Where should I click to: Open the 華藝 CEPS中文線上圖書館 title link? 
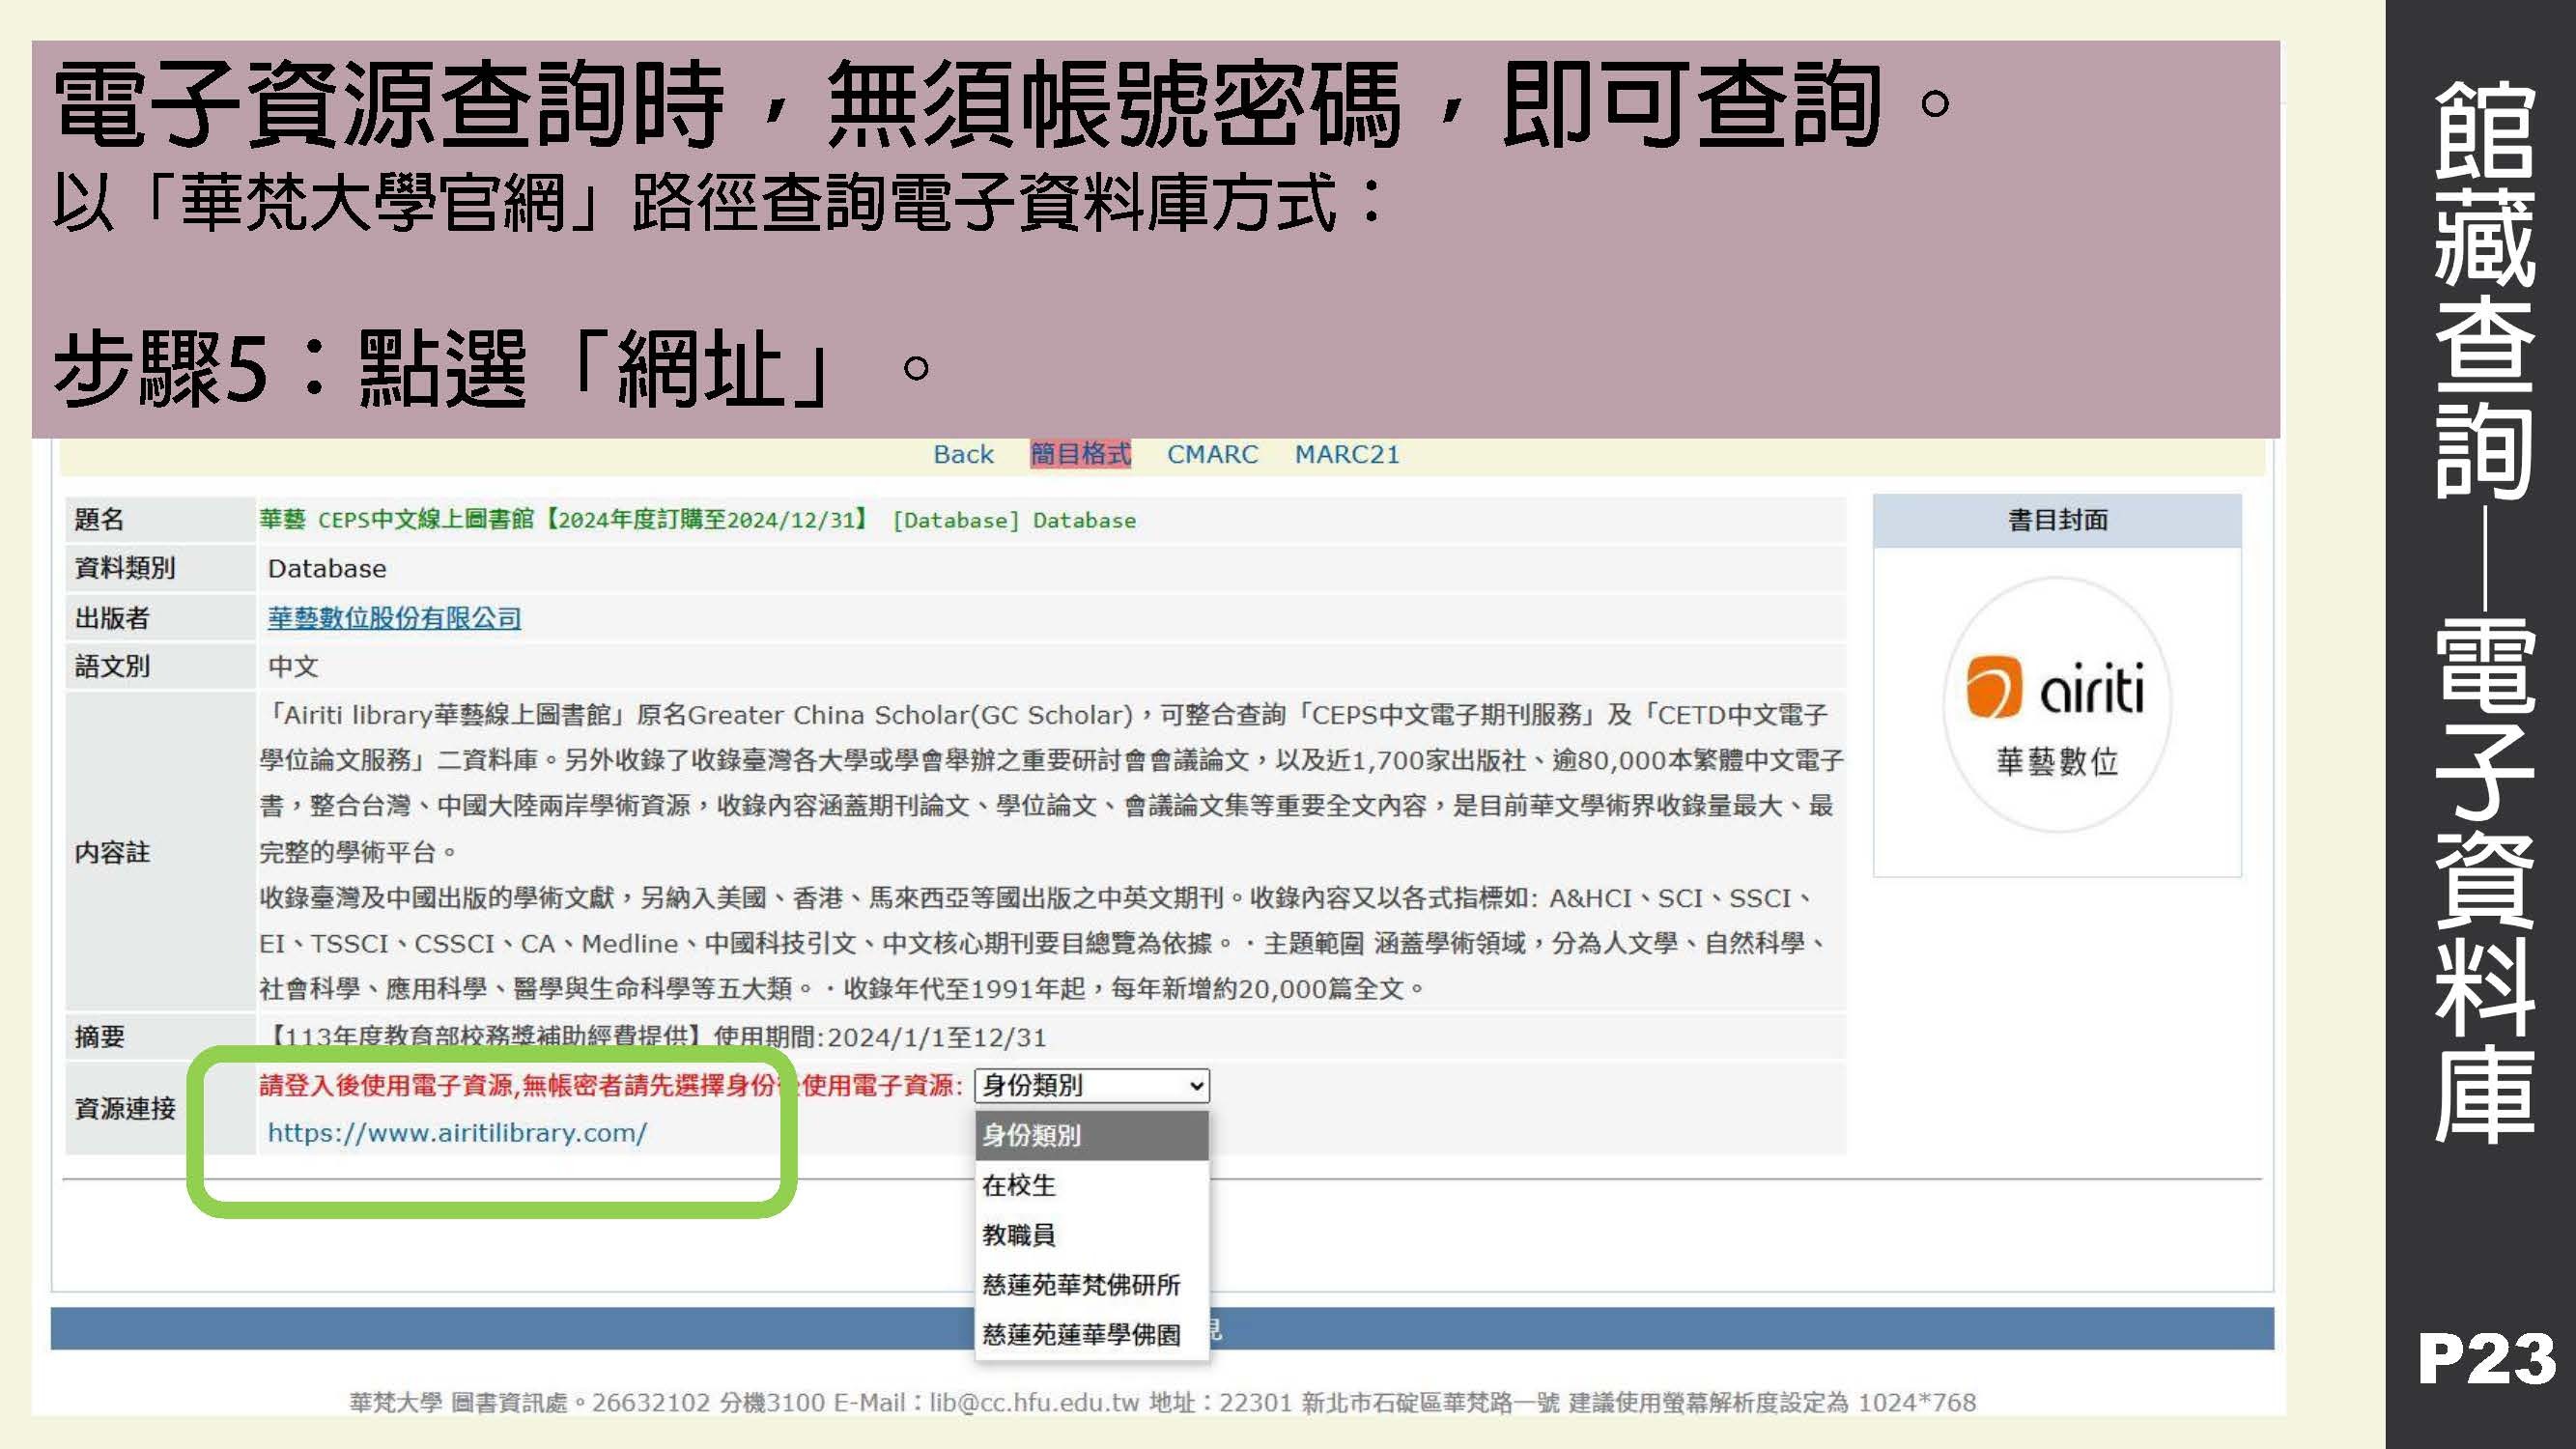tap(697, 520)
